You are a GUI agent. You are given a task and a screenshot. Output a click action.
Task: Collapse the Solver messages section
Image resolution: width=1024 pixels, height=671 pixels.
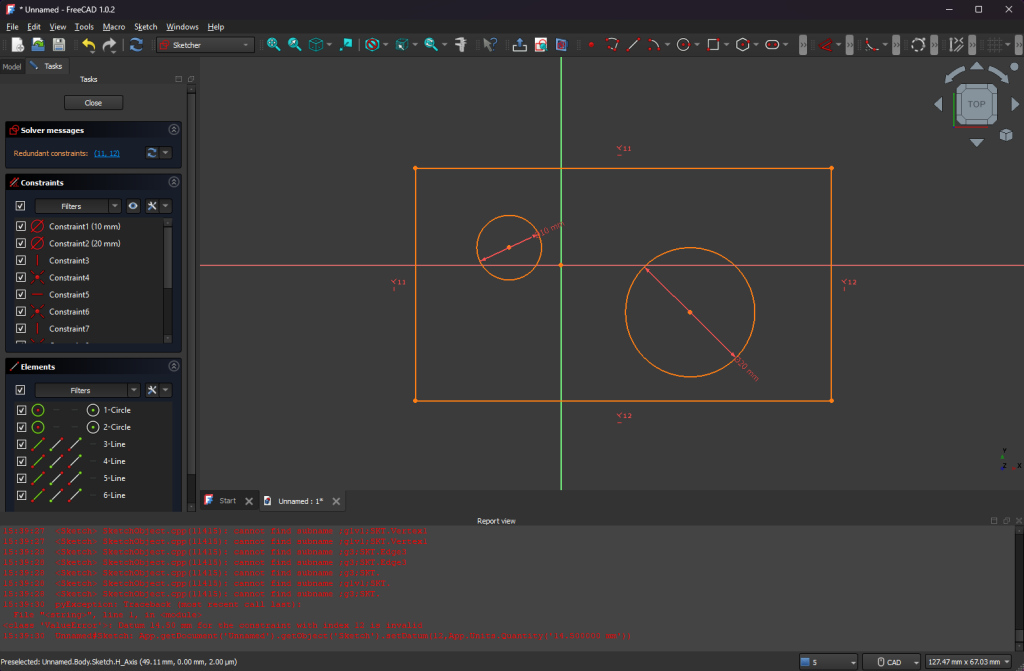[x=174, y=130]
